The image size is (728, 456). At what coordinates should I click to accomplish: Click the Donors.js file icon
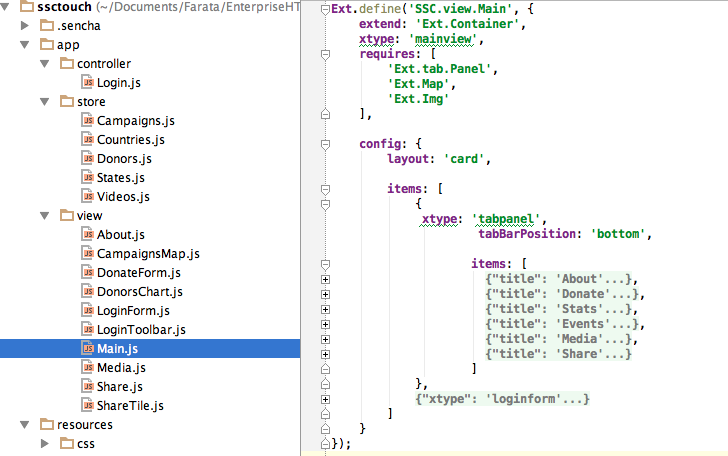click(88, 159)
